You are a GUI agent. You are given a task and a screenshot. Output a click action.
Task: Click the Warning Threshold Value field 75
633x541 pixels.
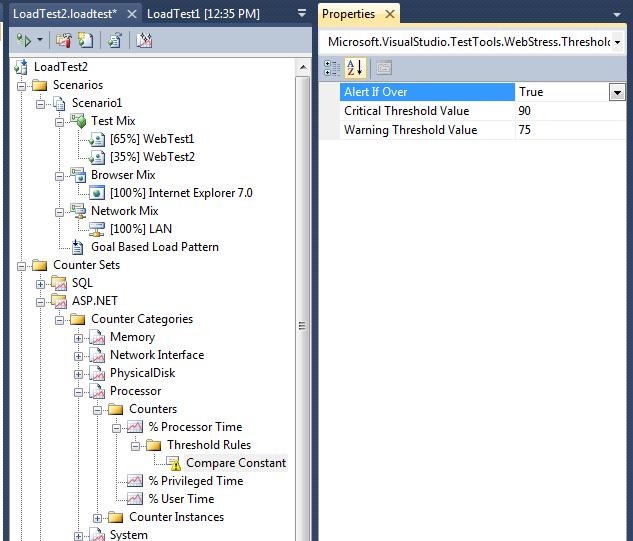(570, 130)
